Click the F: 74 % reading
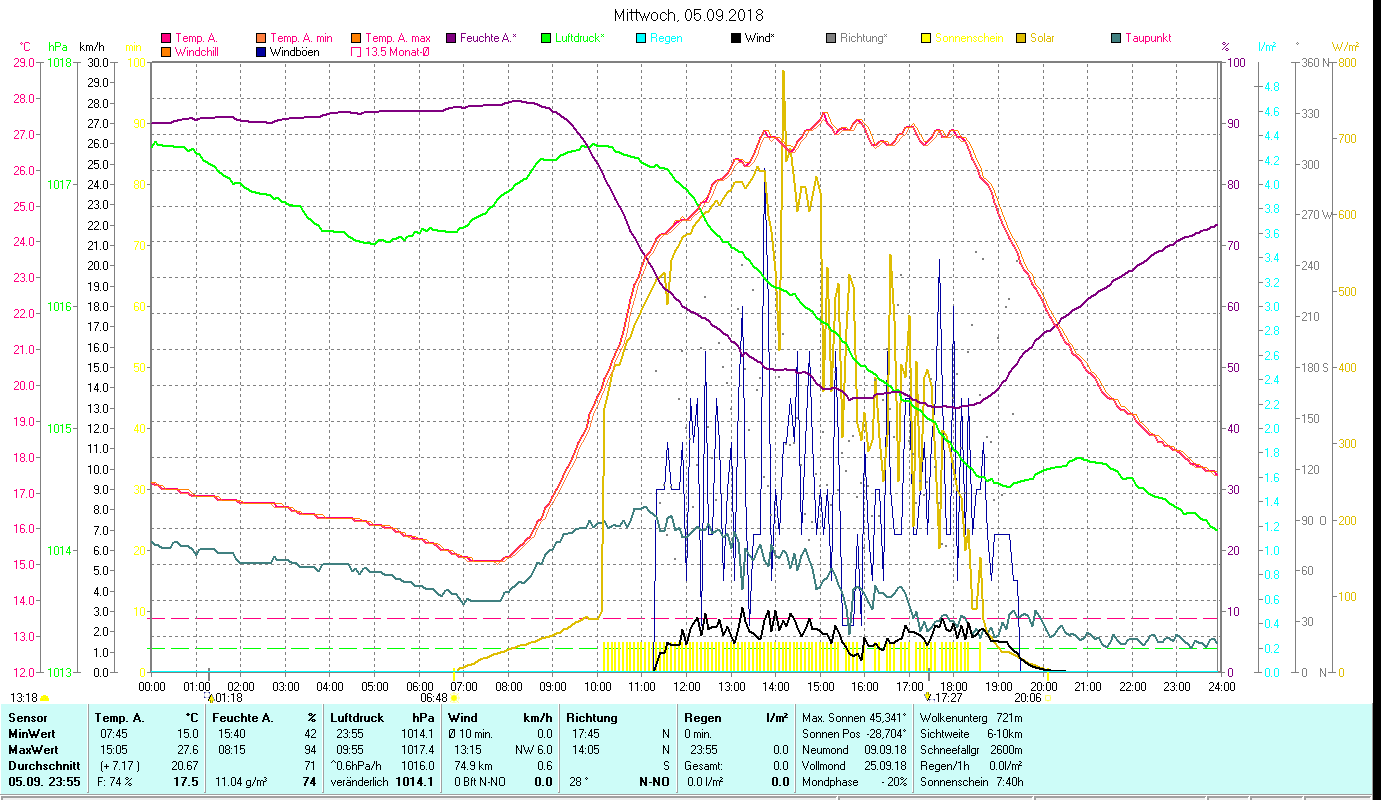 (x=115, y=782)
